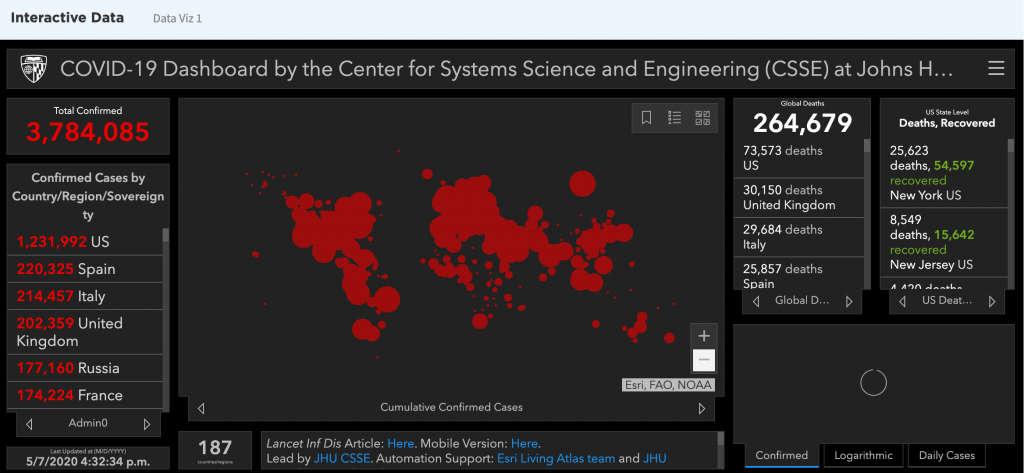Viewport: 1024px width, 473px height.
Task: Click left arrow in US Deaths pager
Action: (903, 301)
